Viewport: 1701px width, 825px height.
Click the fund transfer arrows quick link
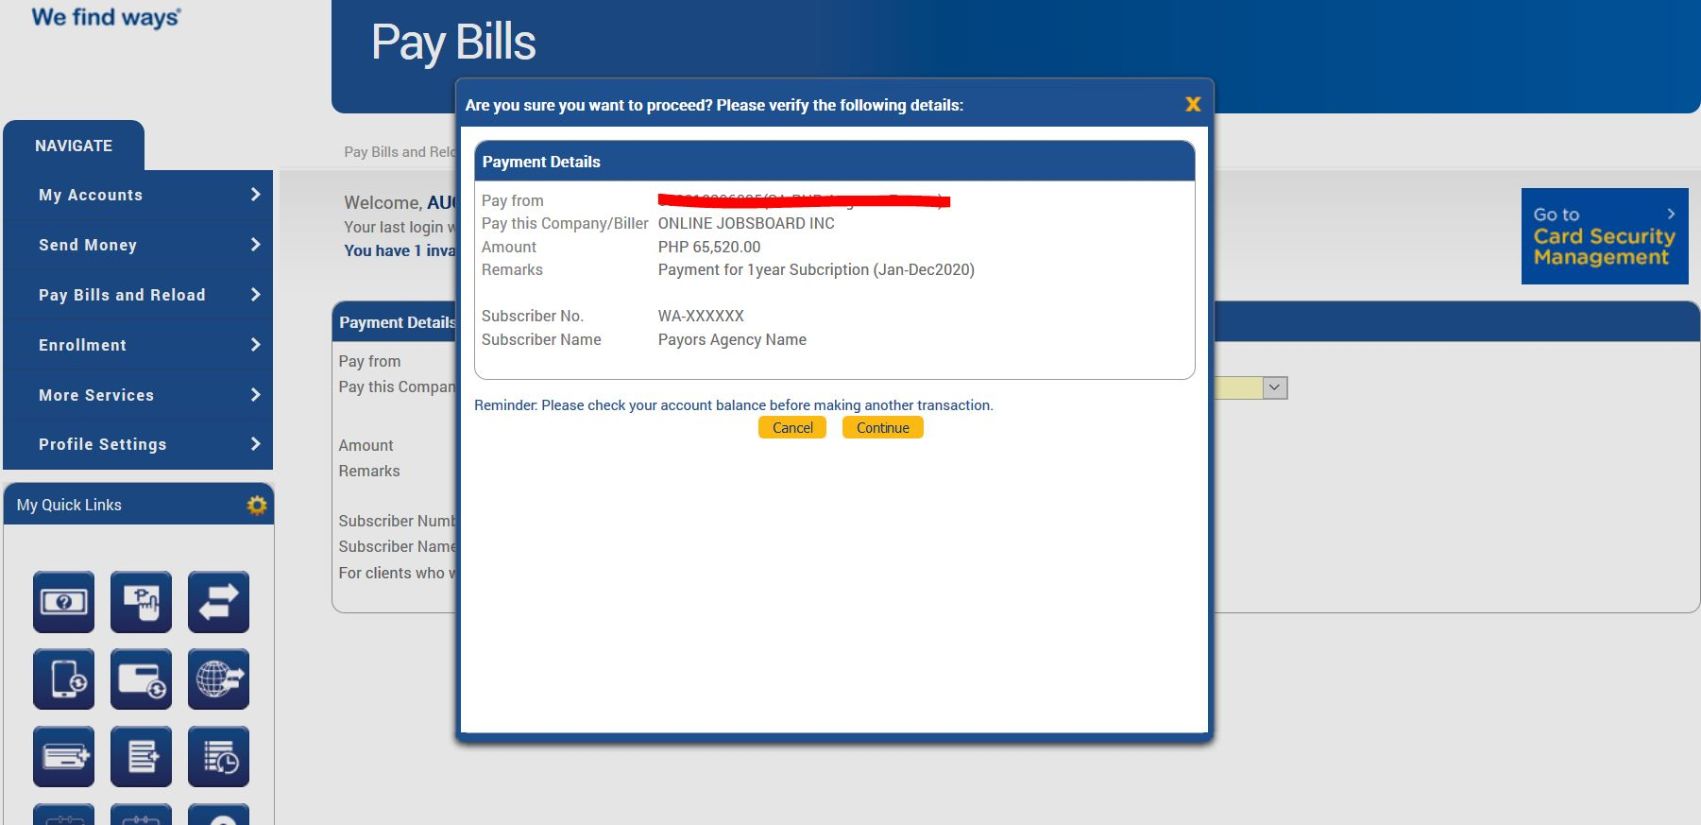pyautogui.click(x=218, y=602)
